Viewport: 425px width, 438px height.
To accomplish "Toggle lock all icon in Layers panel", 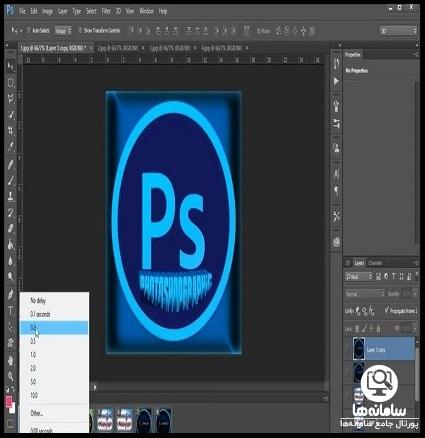I will click(378, 329).
